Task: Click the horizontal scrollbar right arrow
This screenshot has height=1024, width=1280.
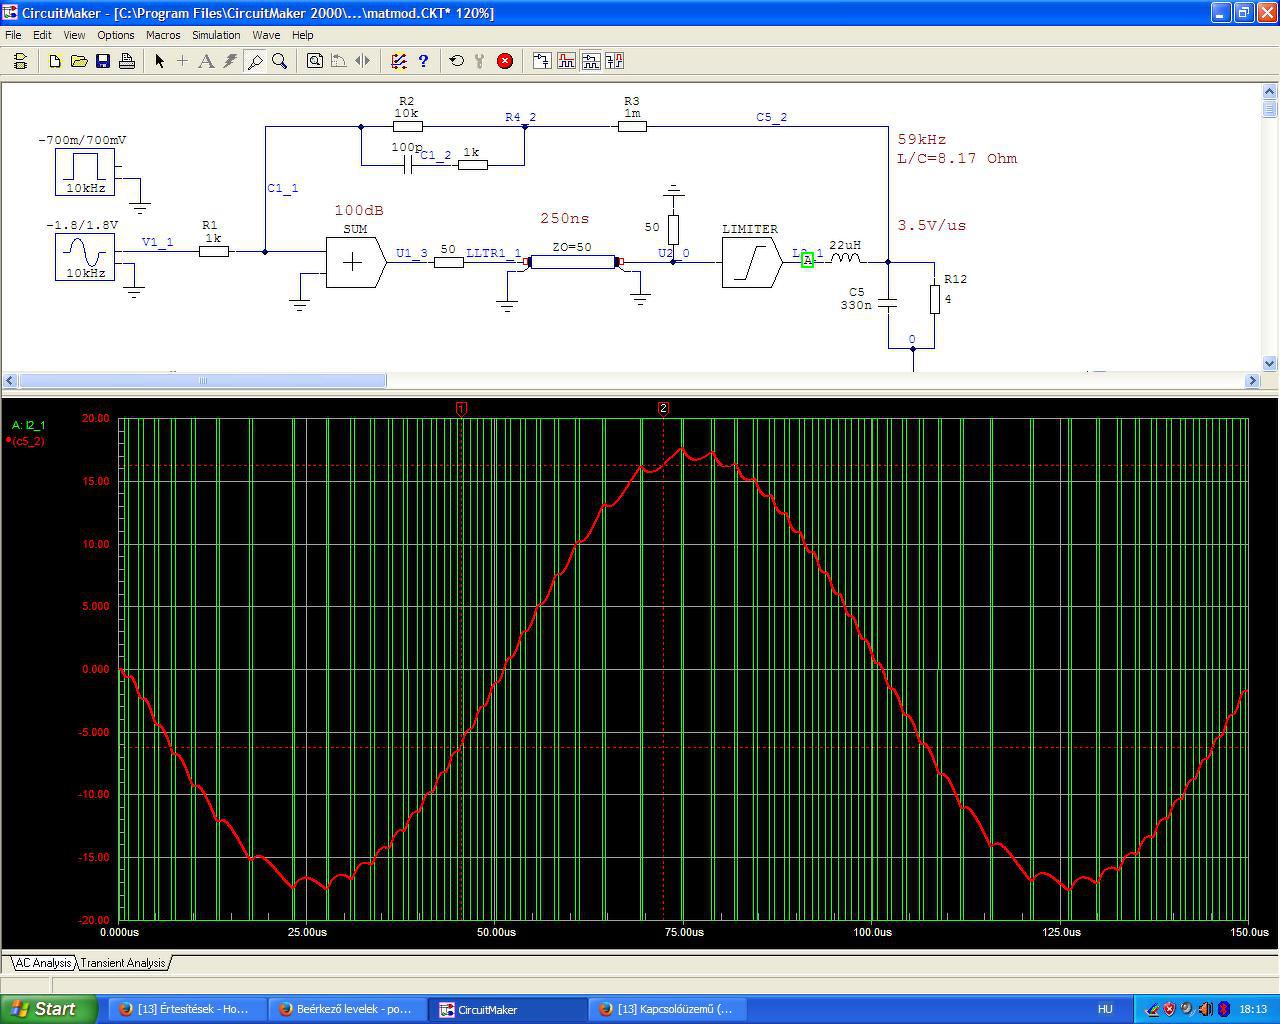Action: coord(1252,381)
